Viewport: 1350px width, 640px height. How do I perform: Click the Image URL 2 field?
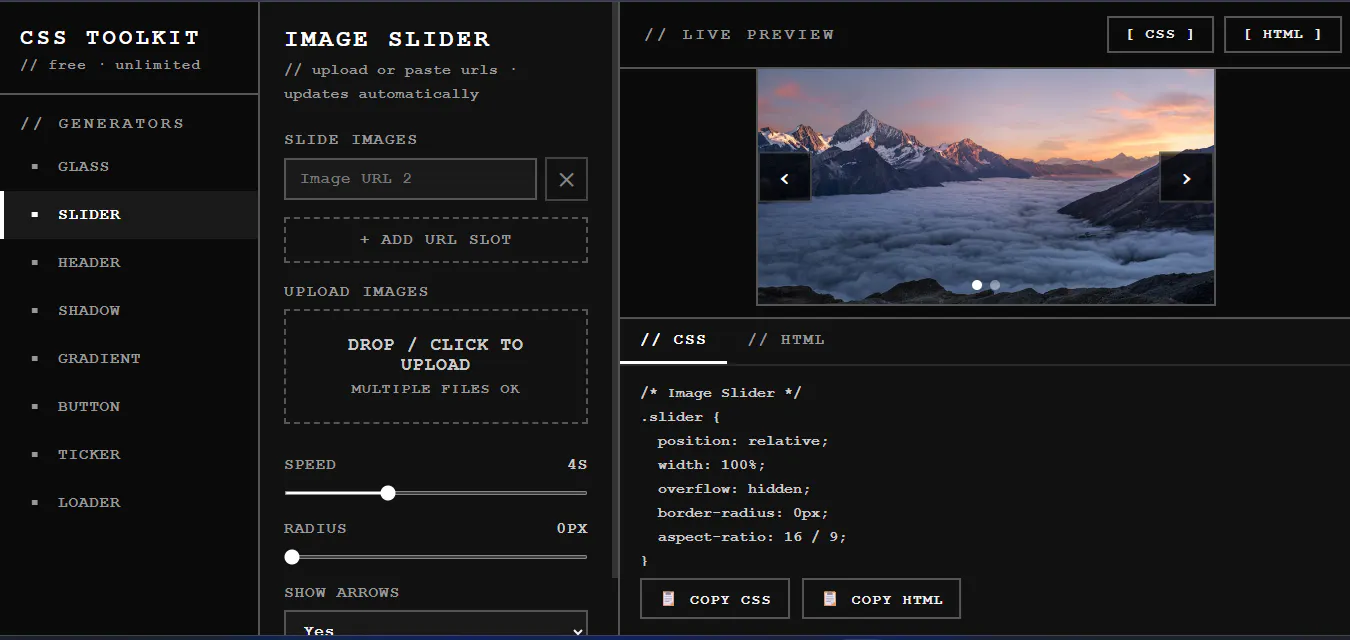[410, 179]
